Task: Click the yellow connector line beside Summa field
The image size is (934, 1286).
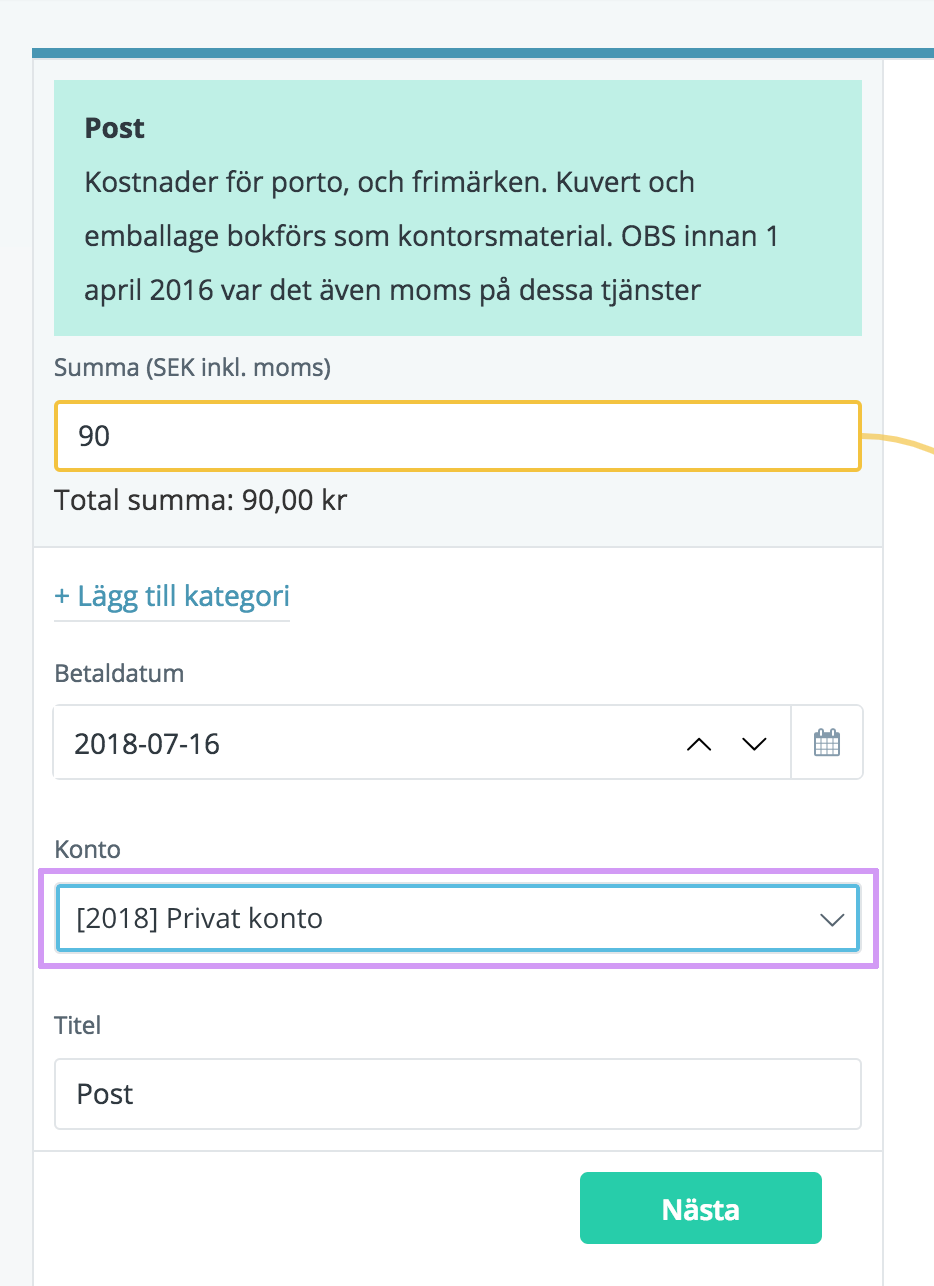Action: pyautogui.click(x=900, y=440)
